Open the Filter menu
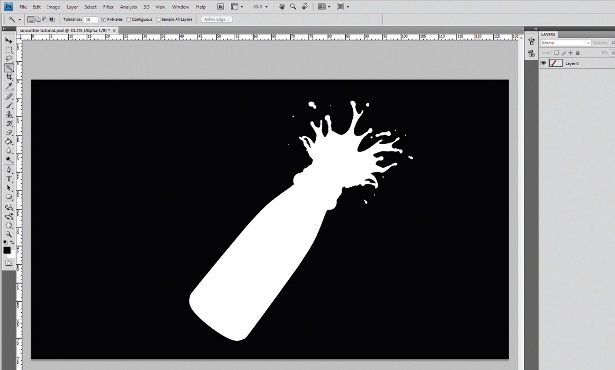This screenshot has height=370, width=615. [108, 7]
